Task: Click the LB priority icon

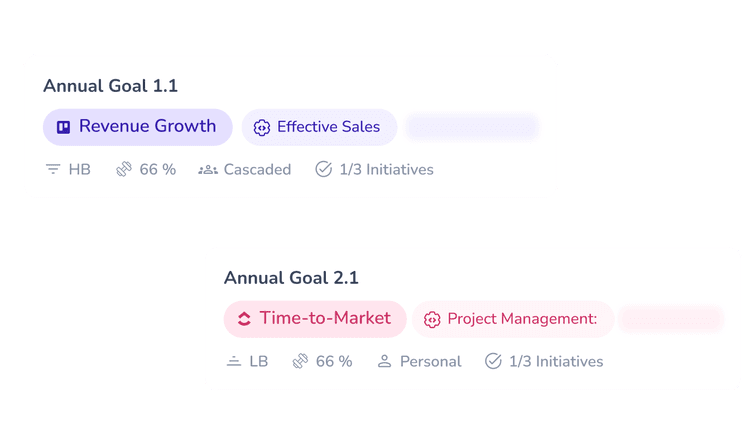Action: point(234,362)
